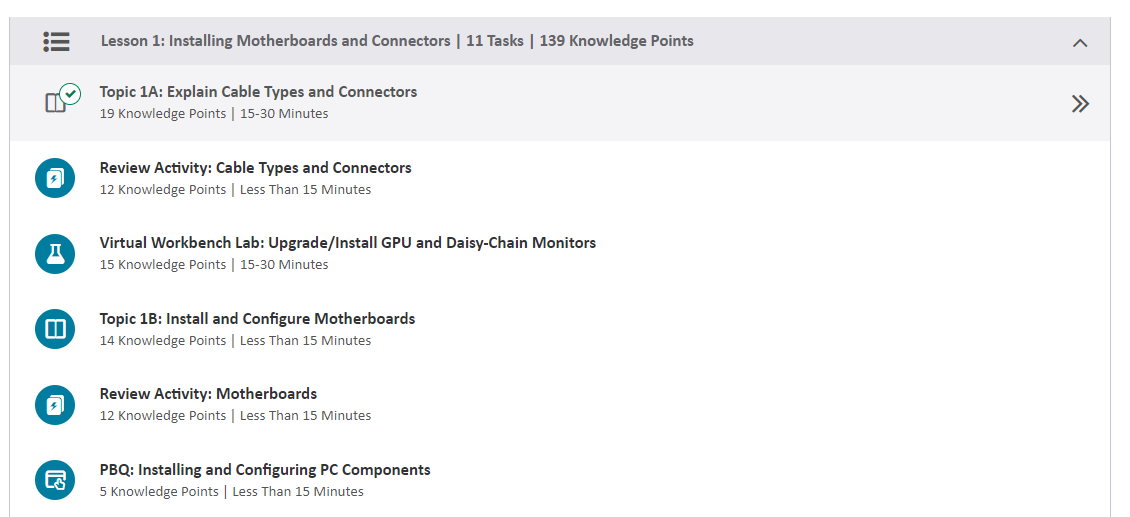Open Review Activity: Cable Types and Connectors

coord(255,167)
